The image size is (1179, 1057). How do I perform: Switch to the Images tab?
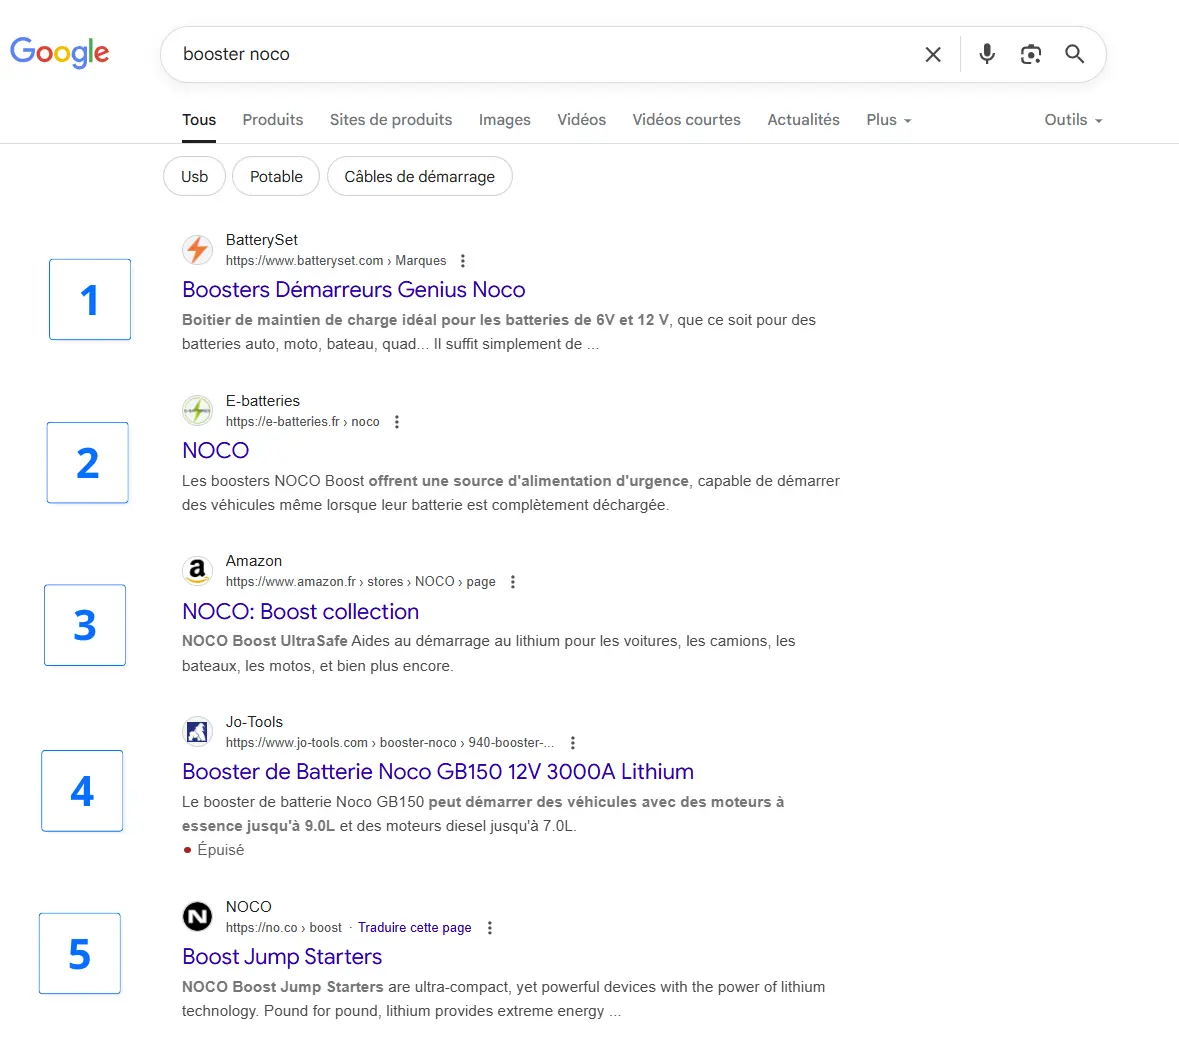coord(505,120)
